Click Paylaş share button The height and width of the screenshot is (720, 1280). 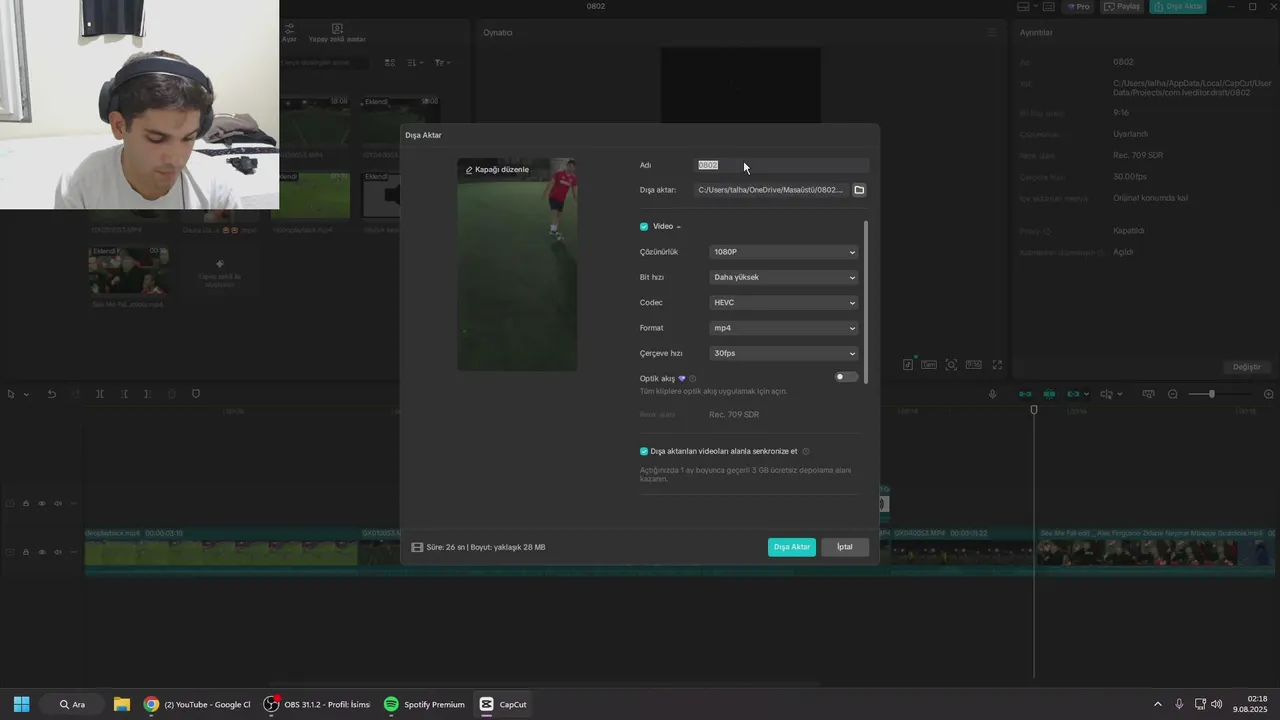click(1122, 6)
